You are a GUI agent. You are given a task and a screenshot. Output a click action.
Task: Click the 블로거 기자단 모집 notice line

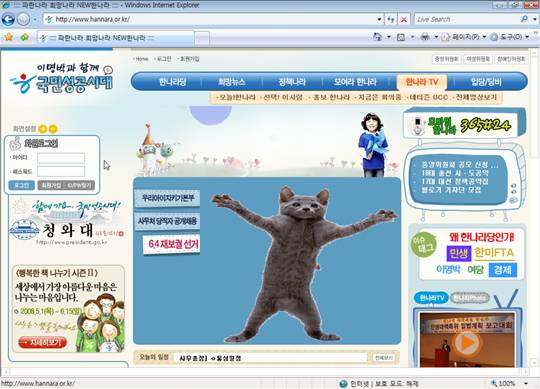click(x=451, y=190)
